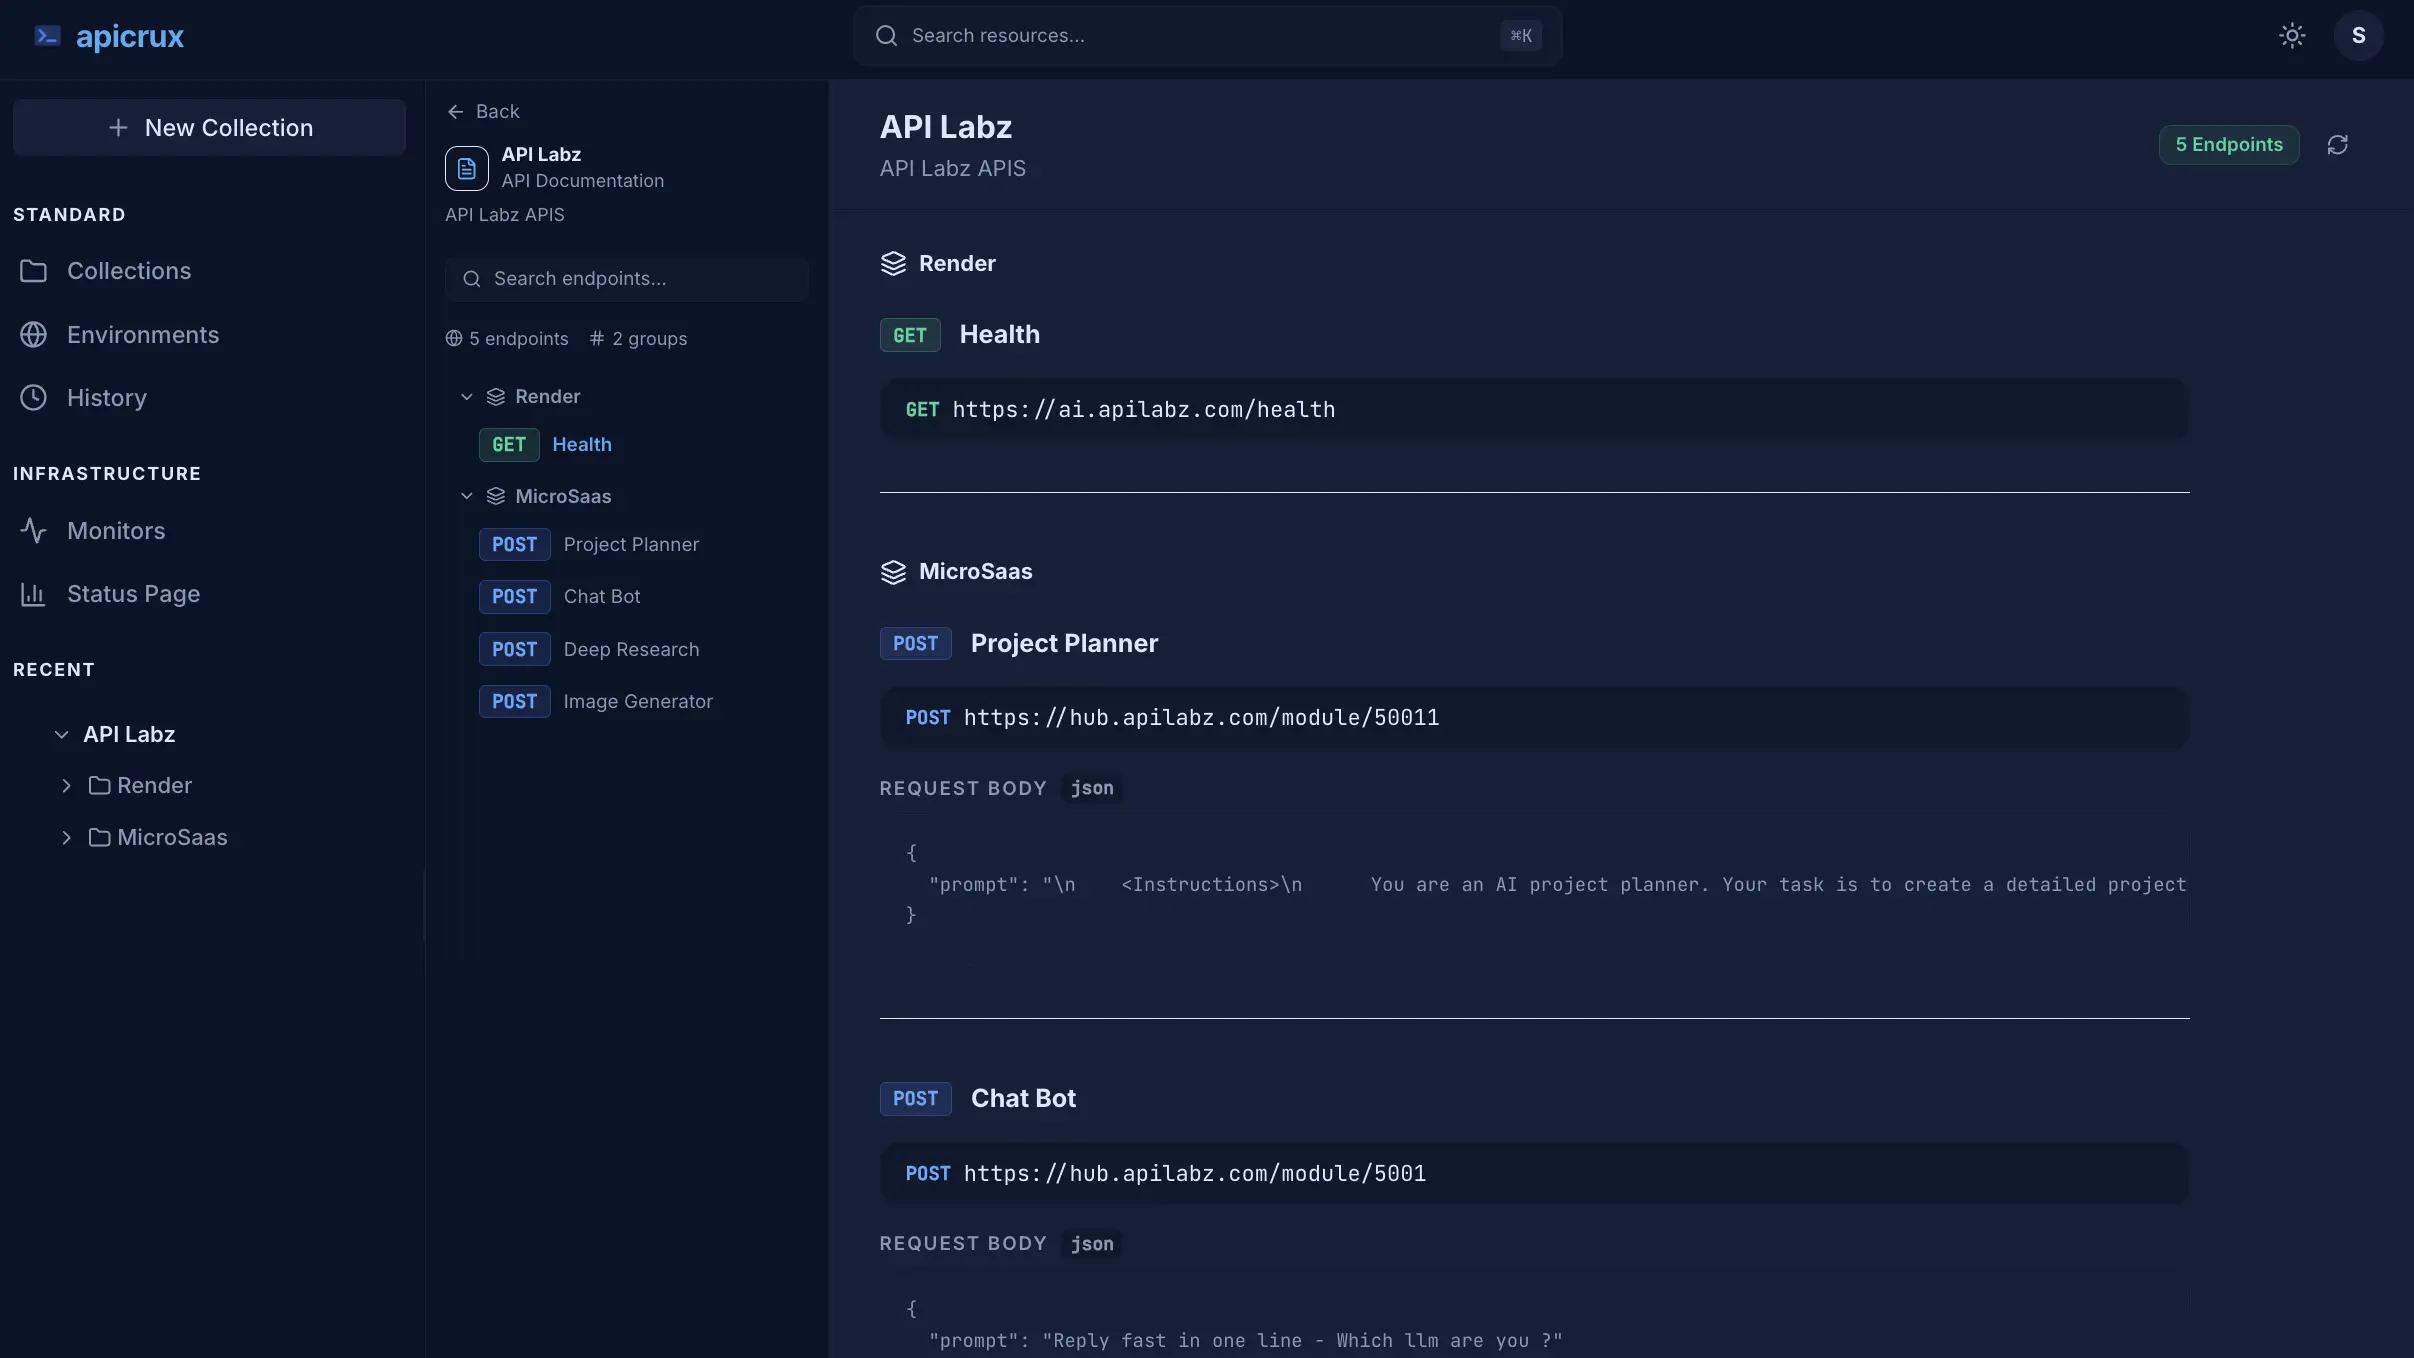This screenshot has width=2414, height=1358.
Task: Click the Project Planner endpoint heading
Action: pyautogui.click(x=1064, y=644)
